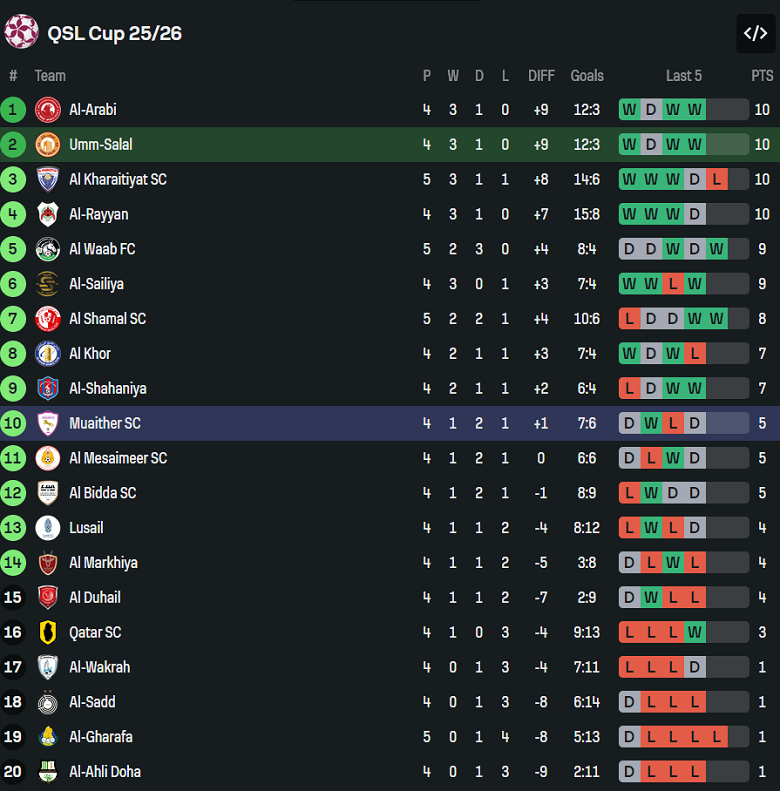780x791 pixels.
Task: Click the Al Khor team logo
Action: [47, 354]
